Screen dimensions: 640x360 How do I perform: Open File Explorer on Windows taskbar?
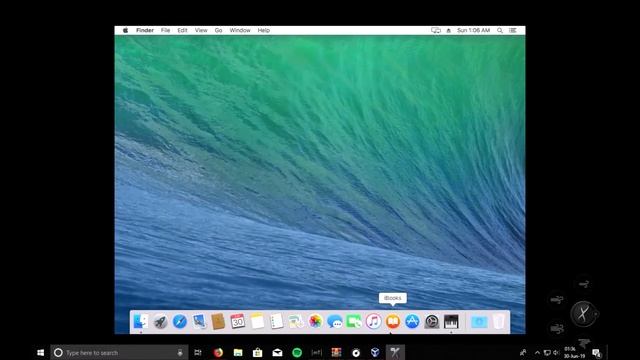click(x=238, y=353)
